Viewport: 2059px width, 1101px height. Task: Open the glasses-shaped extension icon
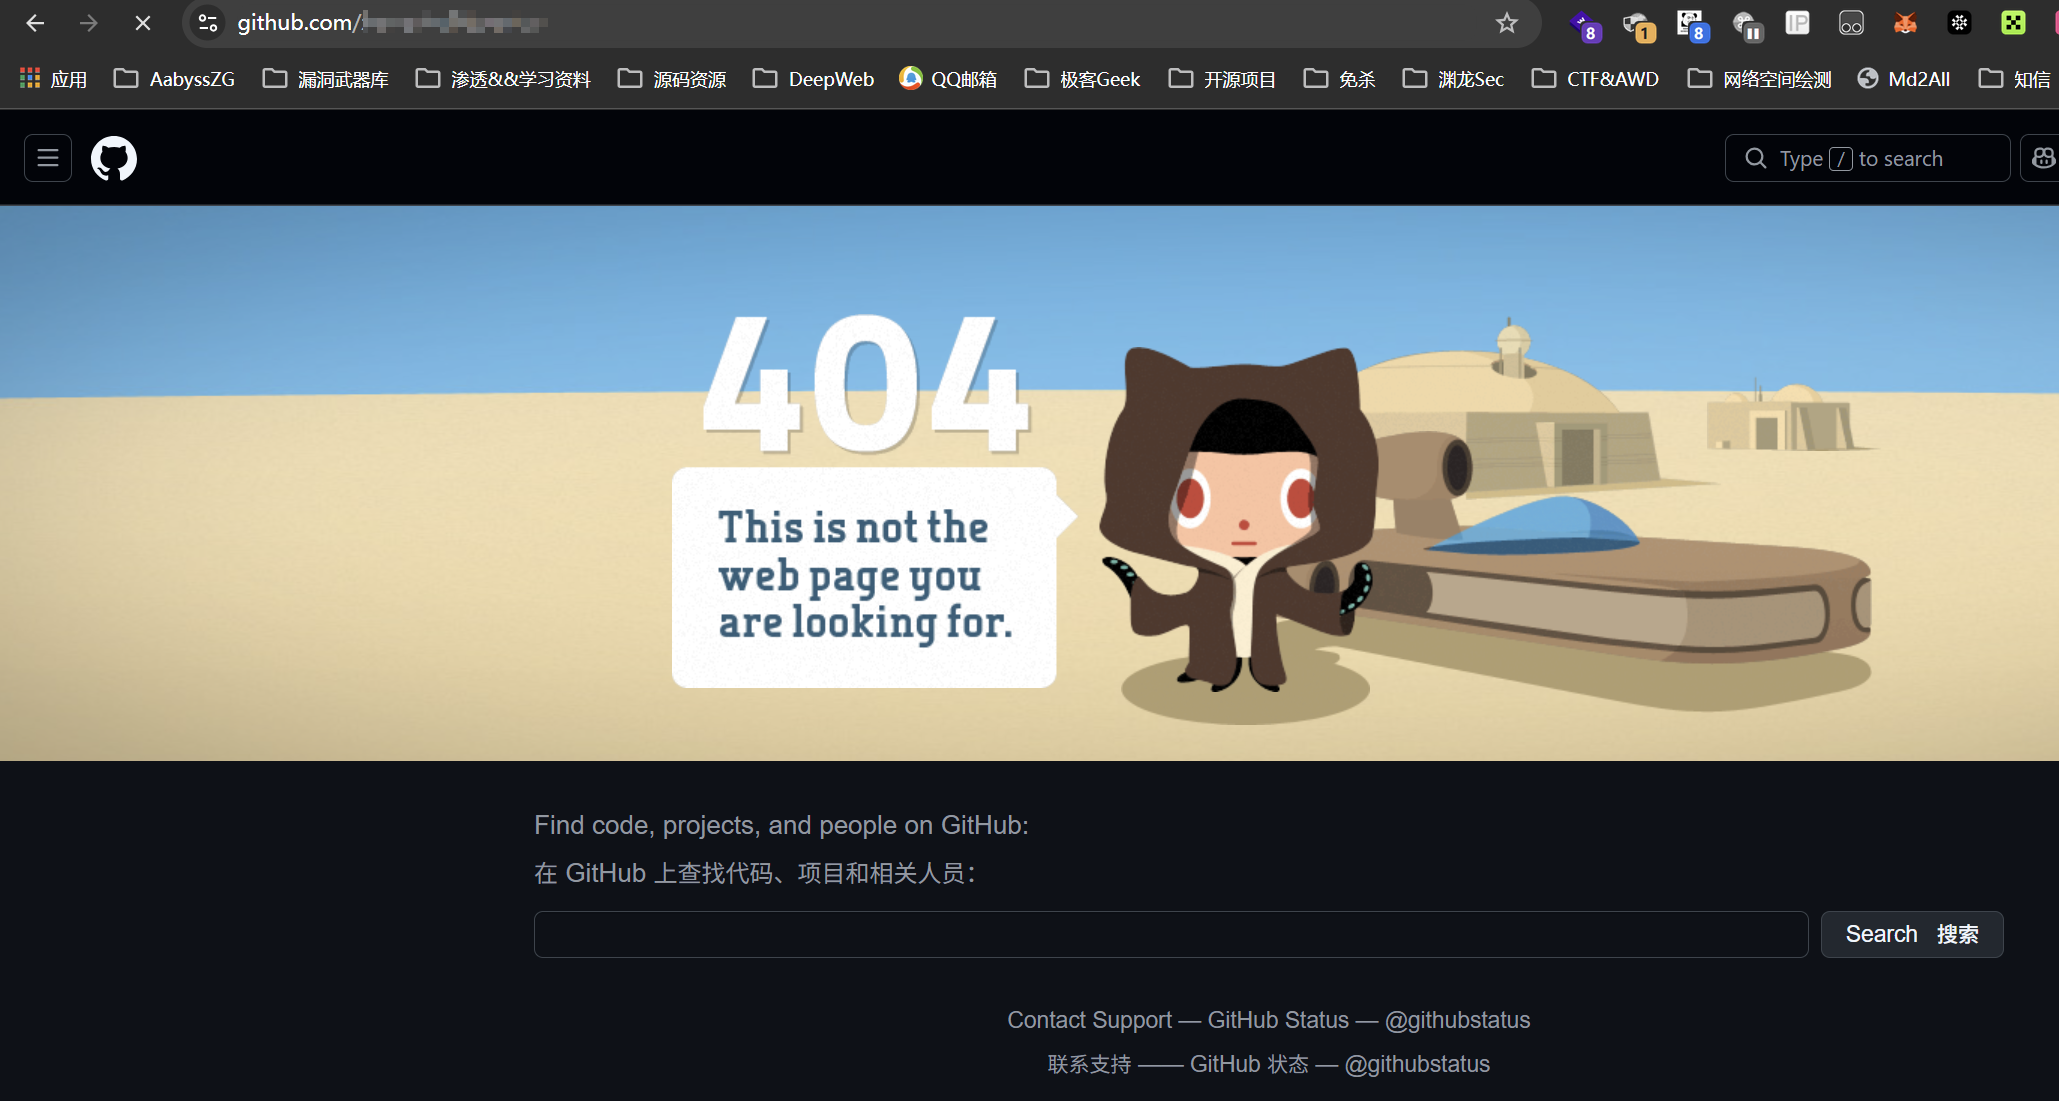(x=1851, y=23)
